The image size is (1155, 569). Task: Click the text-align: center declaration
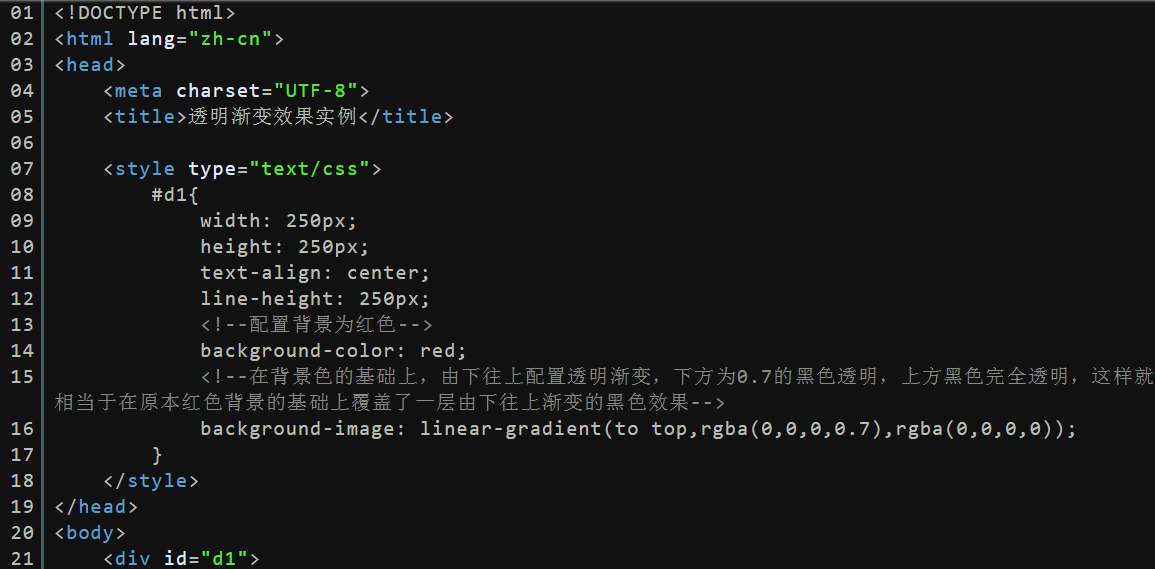(315, 273)
